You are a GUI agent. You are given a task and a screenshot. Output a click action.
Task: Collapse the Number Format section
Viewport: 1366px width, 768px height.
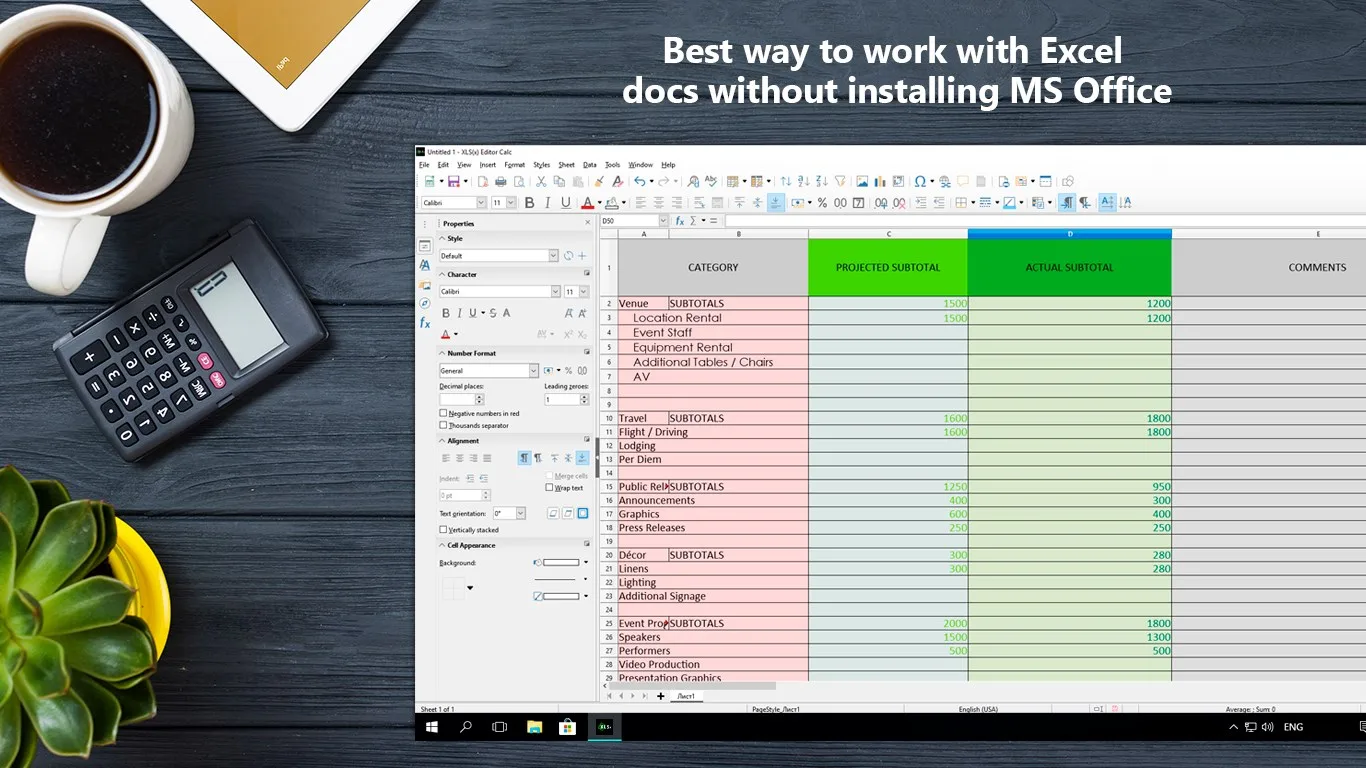[441, 353]
